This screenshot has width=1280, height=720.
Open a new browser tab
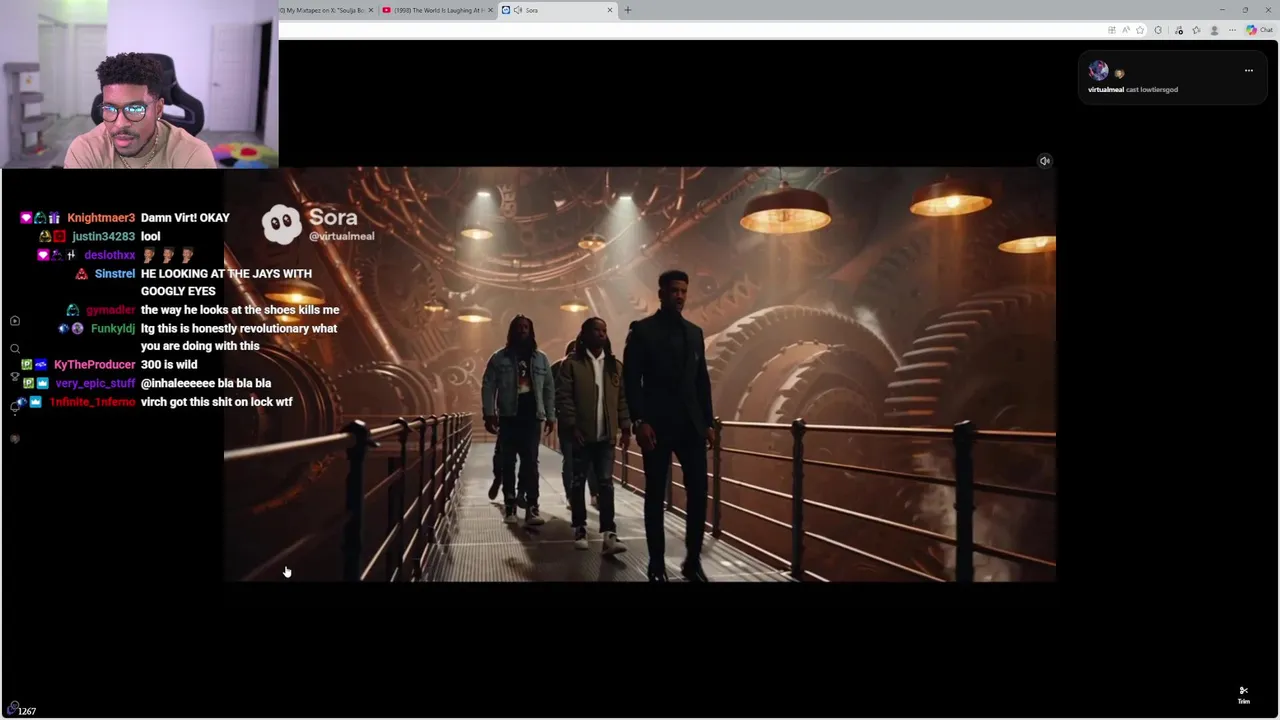628,10
